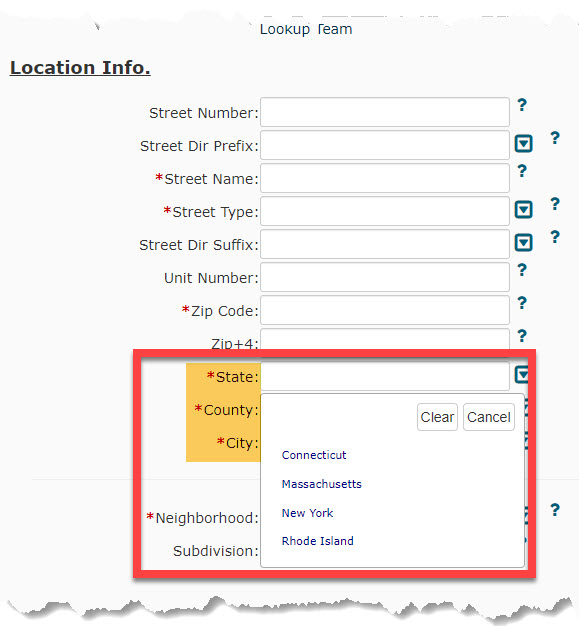Open help icon beside Unit Number

tap(522, 270)
